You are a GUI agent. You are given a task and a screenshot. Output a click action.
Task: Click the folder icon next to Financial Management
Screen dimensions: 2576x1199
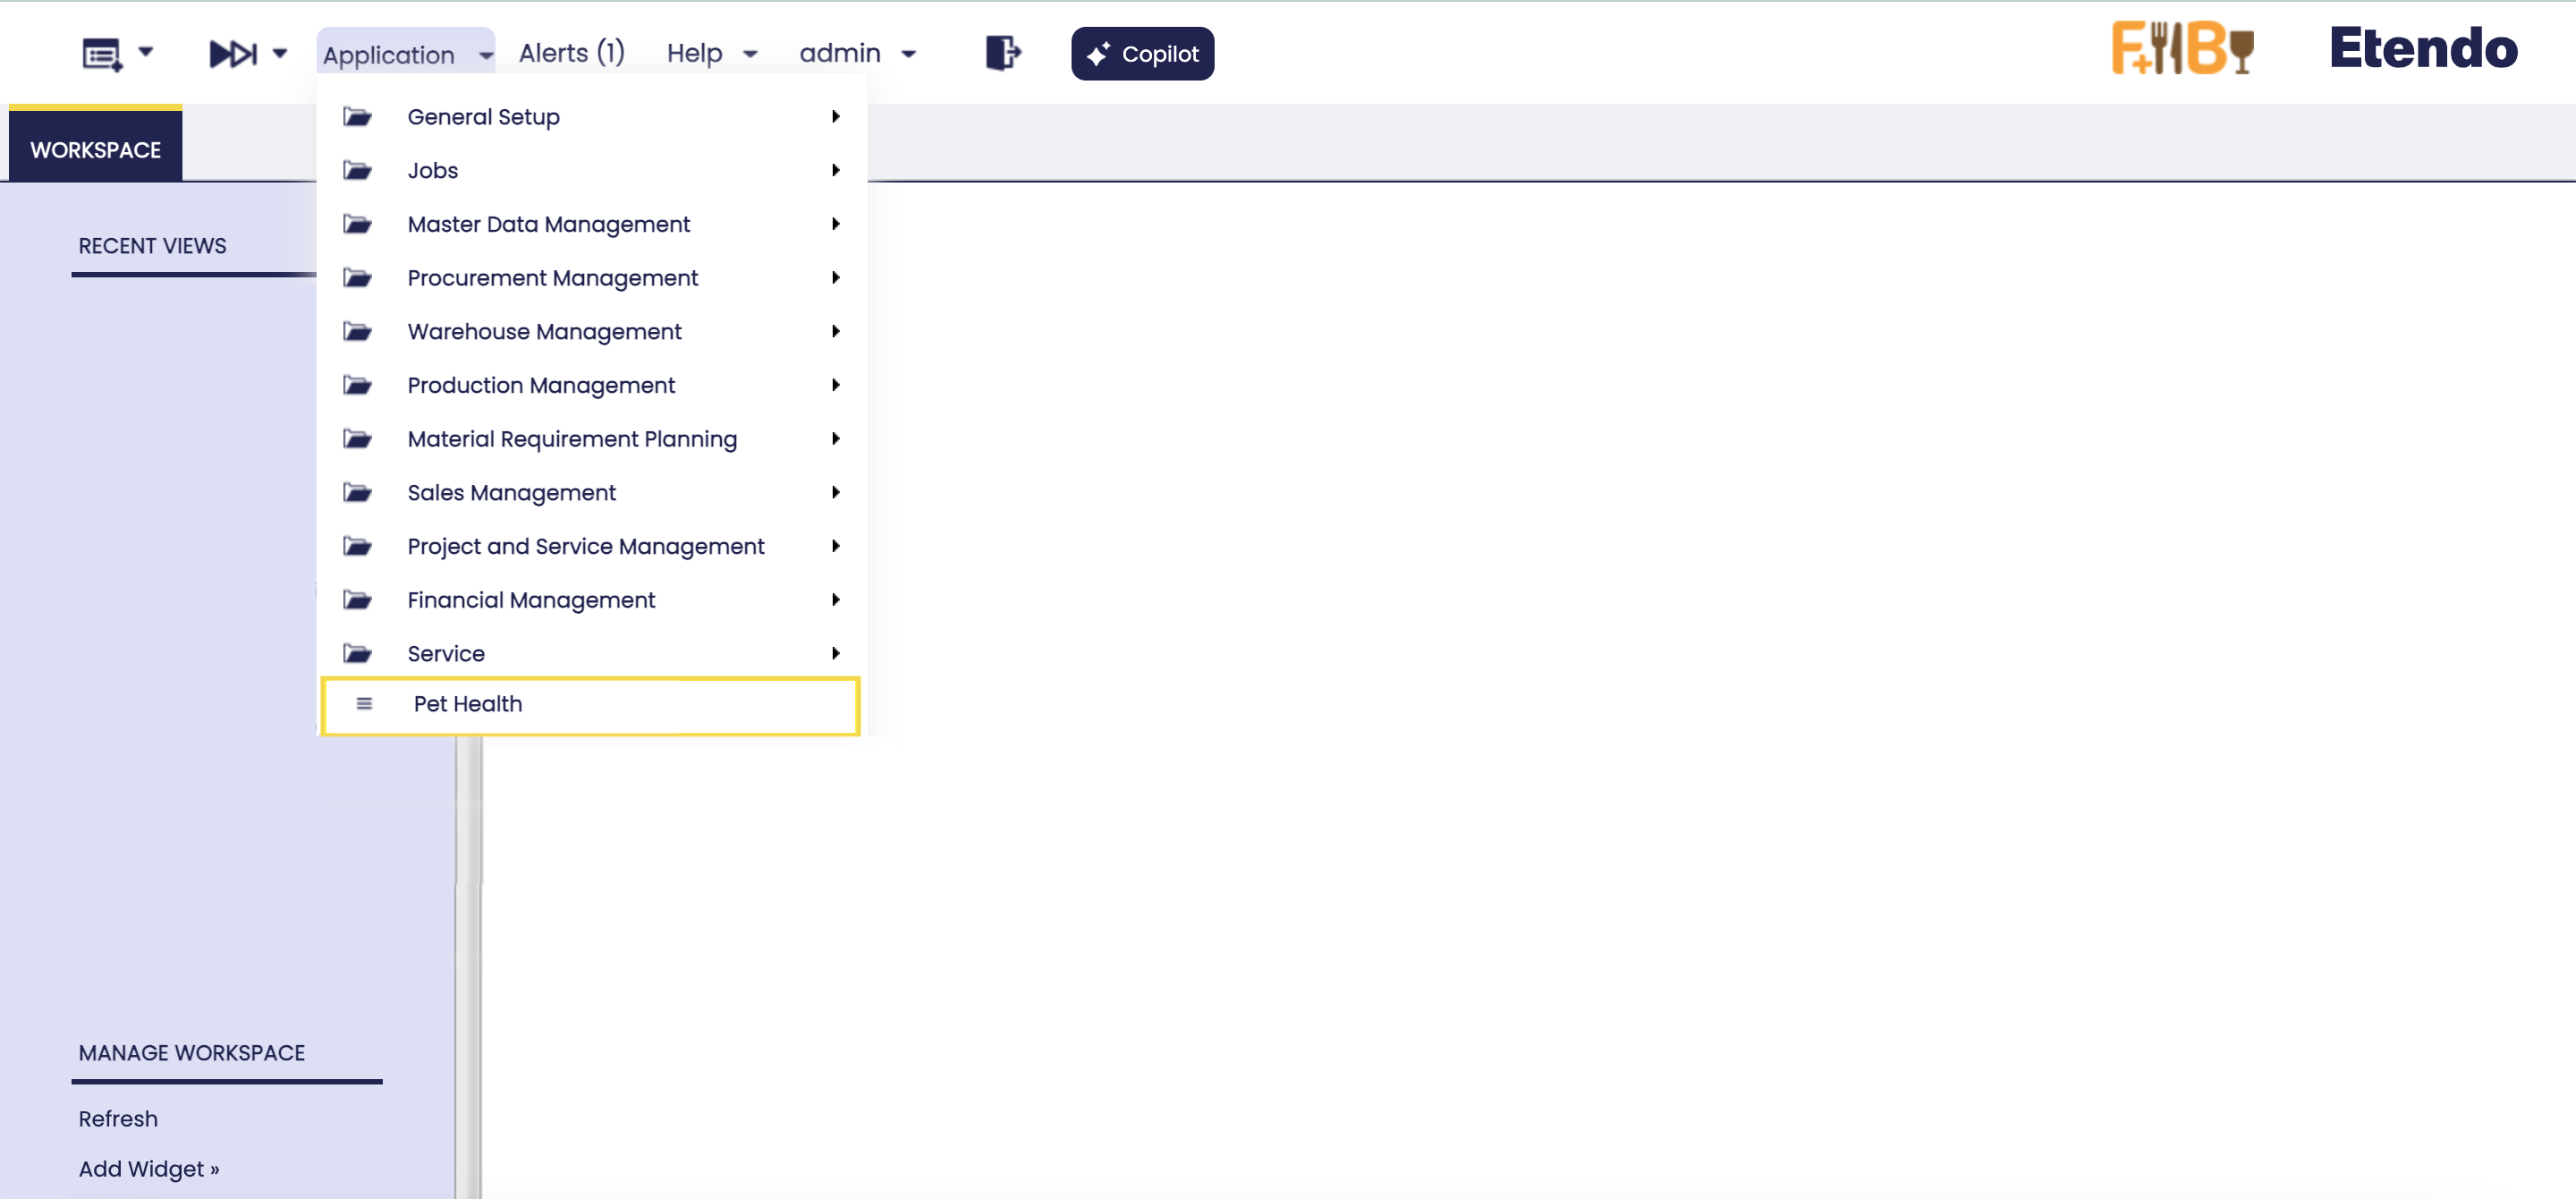point(357,600)
